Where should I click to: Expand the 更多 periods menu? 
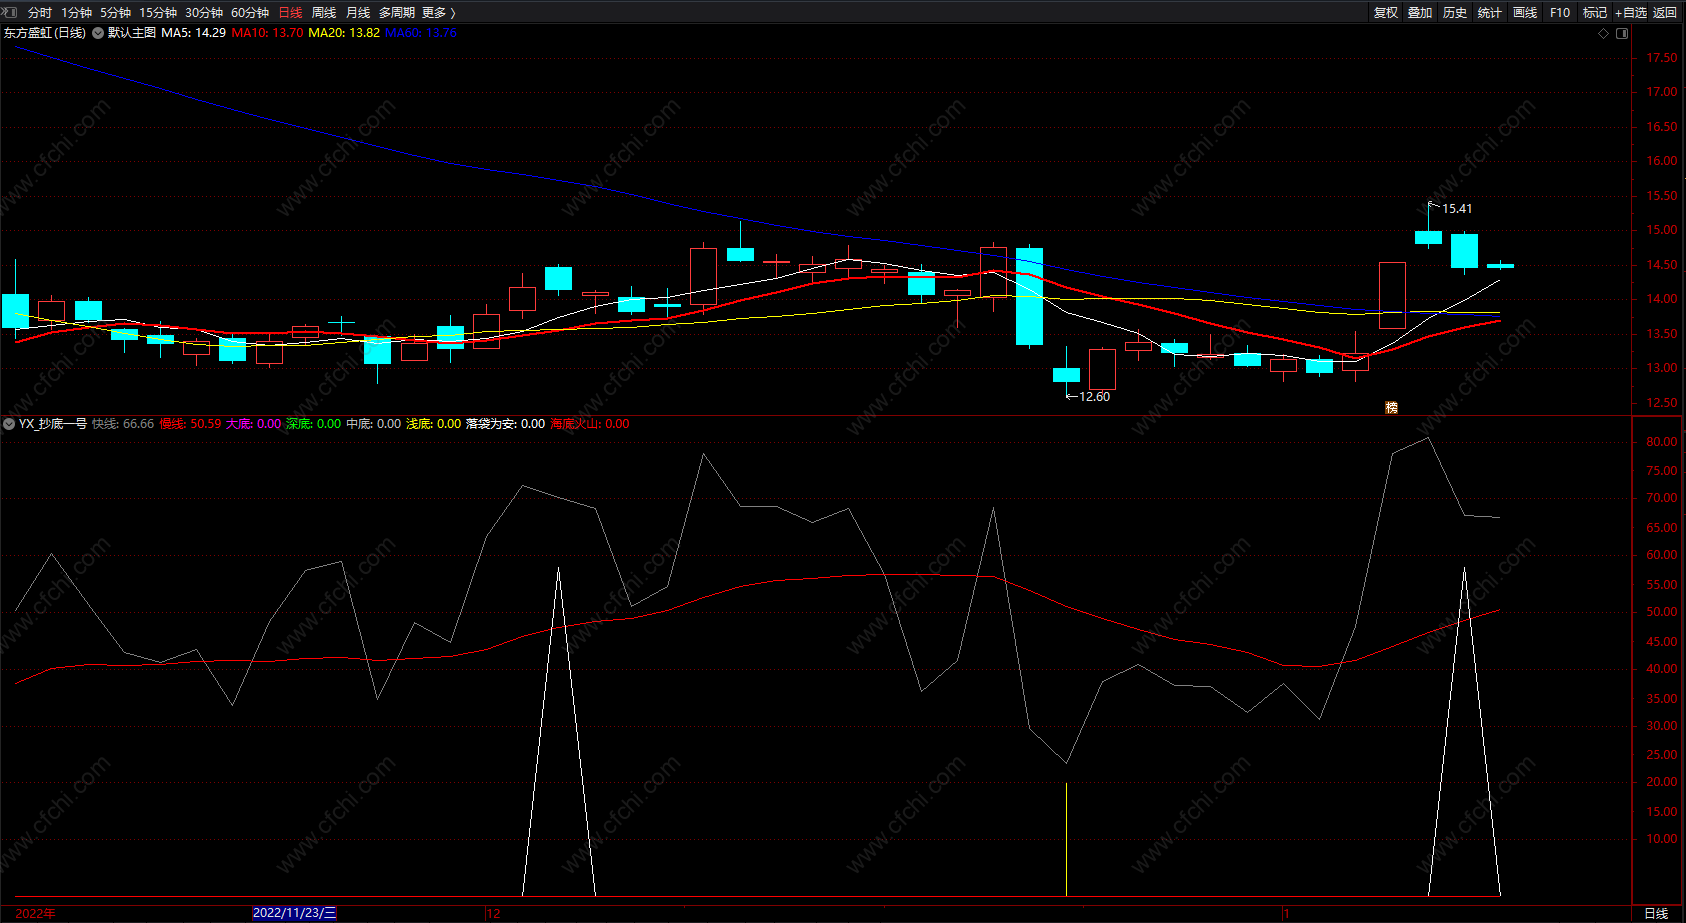click(439, 13)
